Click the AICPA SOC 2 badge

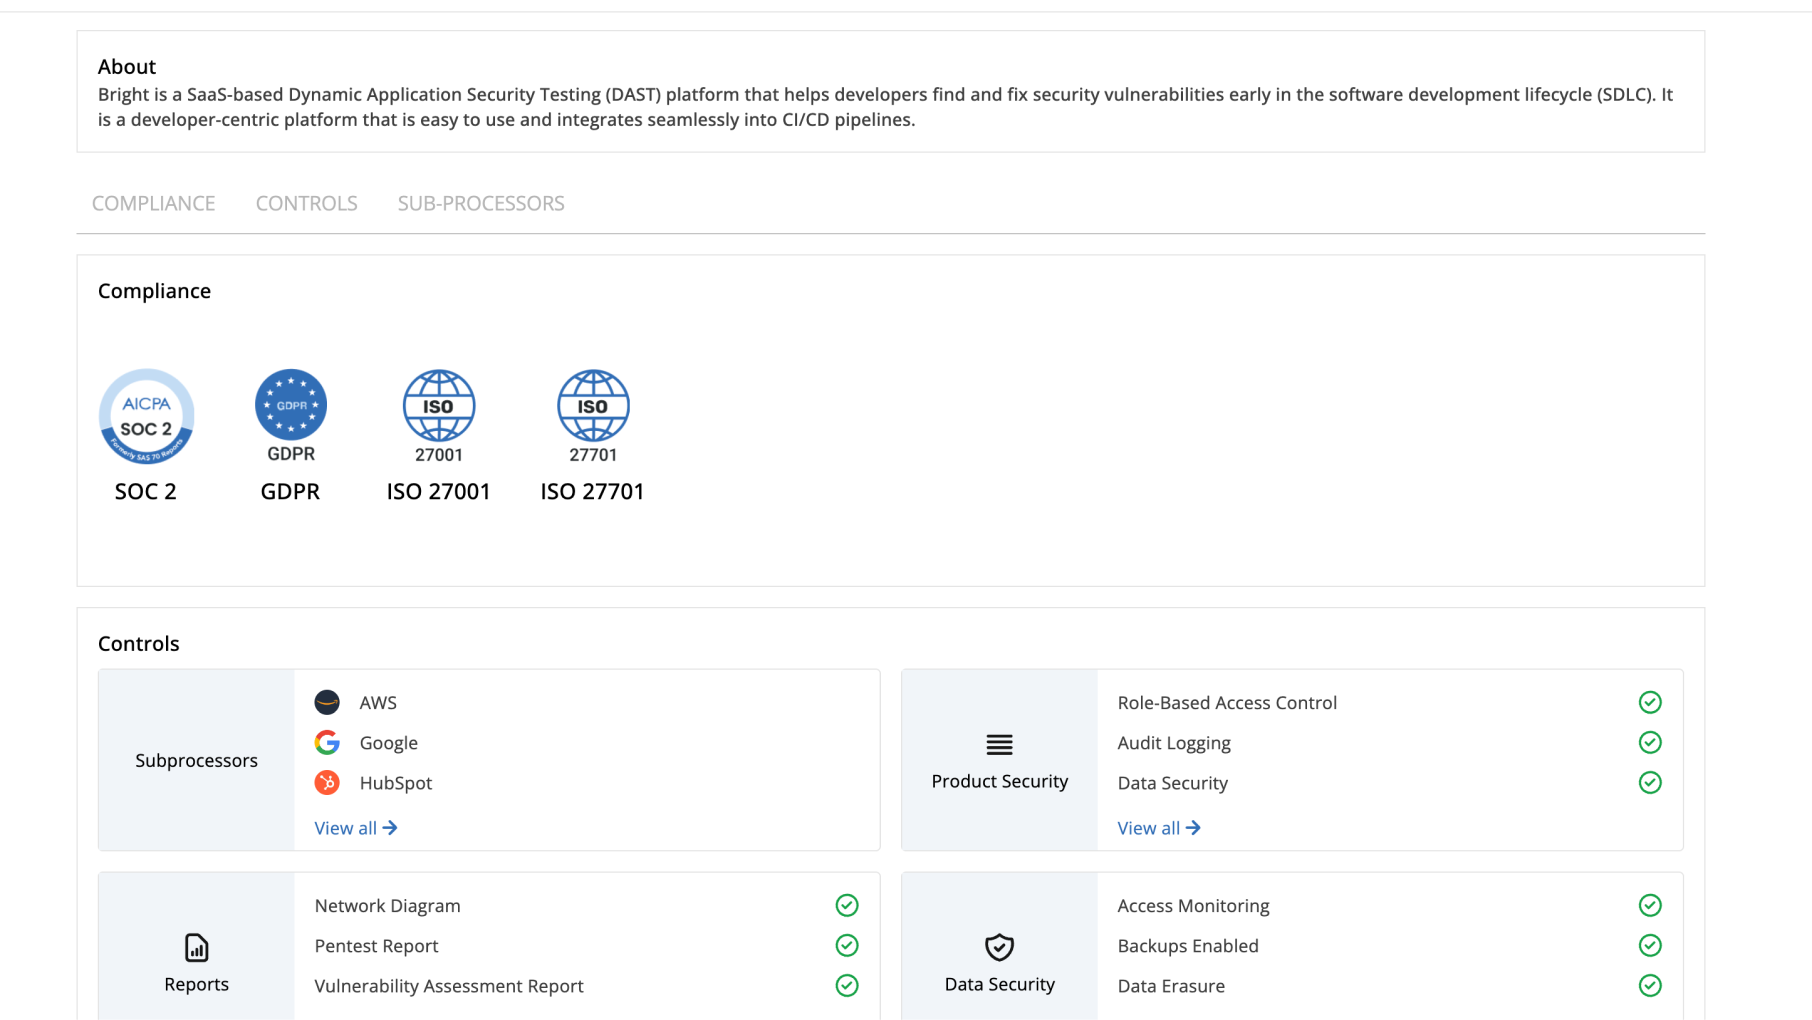click(x=146, y=416)
